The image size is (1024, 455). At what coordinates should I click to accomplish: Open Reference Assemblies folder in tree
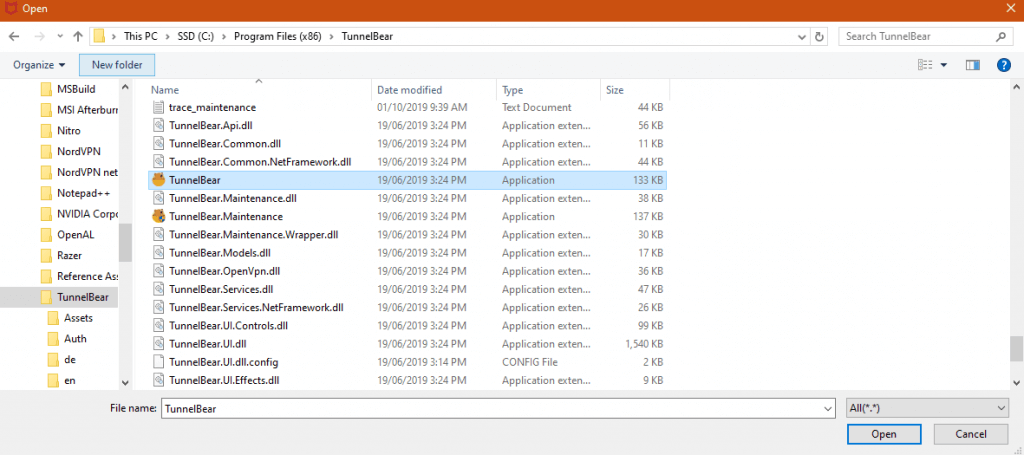(78, 277)
